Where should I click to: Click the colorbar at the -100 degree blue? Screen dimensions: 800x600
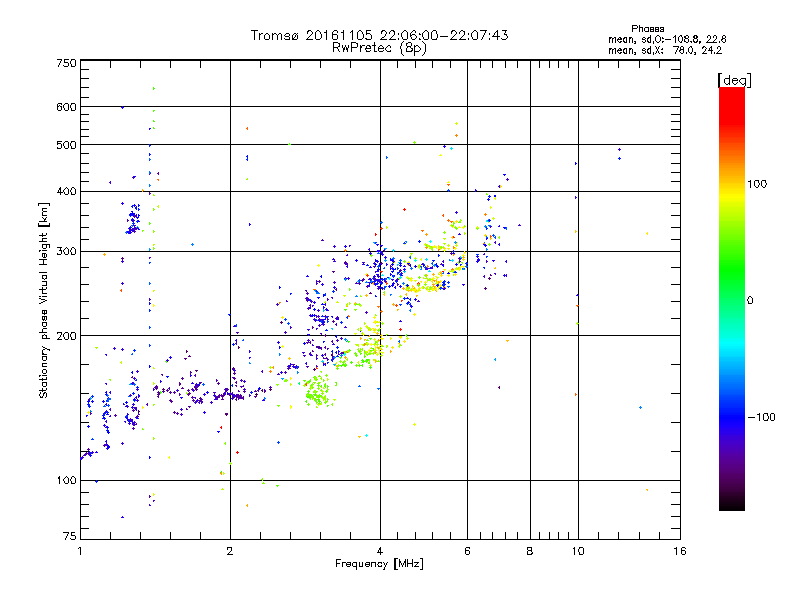[732, 417]
